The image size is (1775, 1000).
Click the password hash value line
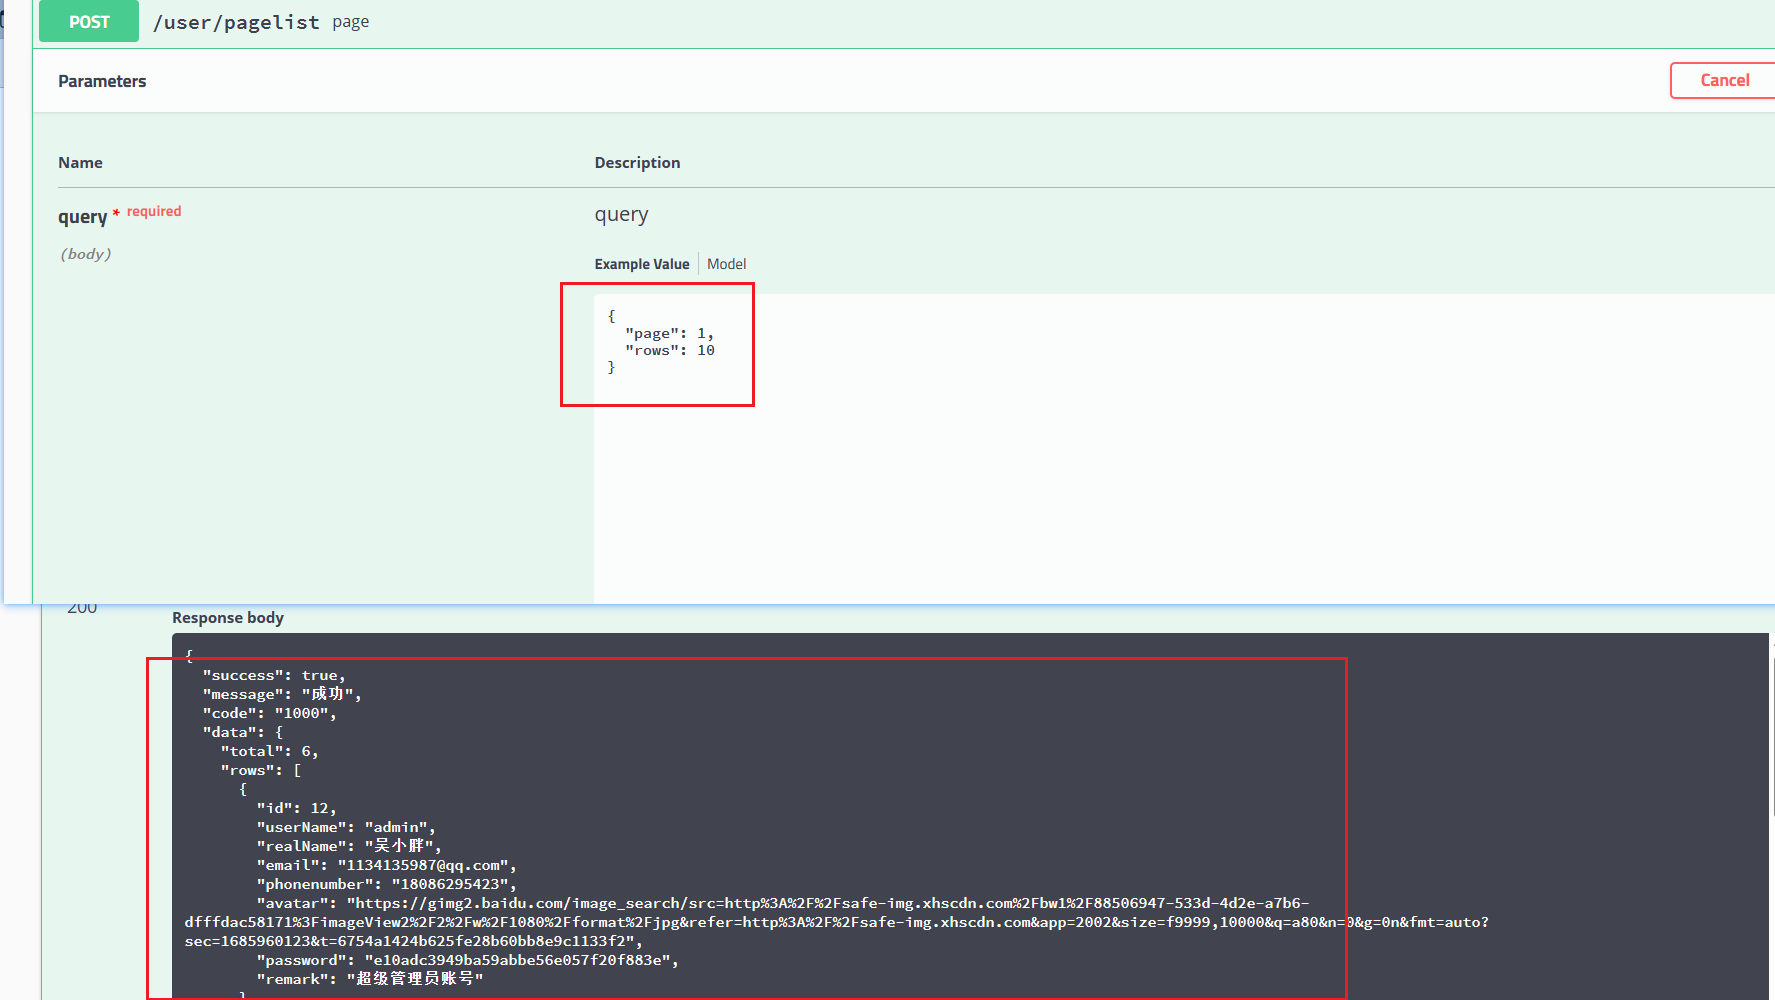click(468, 960)
